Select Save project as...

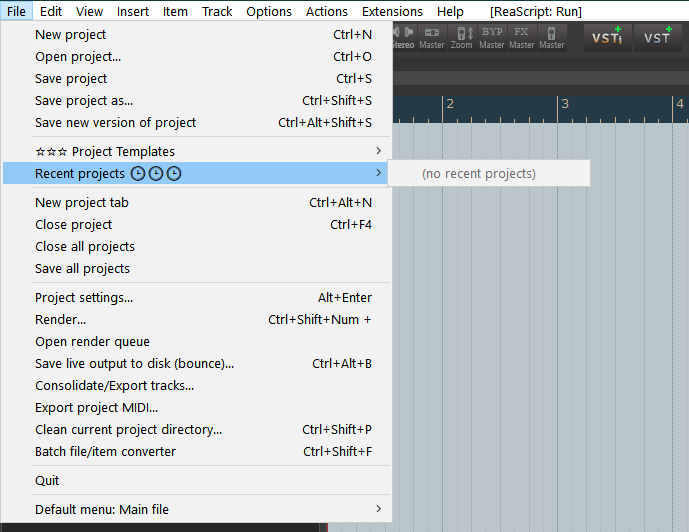click(x=196, y=100)
